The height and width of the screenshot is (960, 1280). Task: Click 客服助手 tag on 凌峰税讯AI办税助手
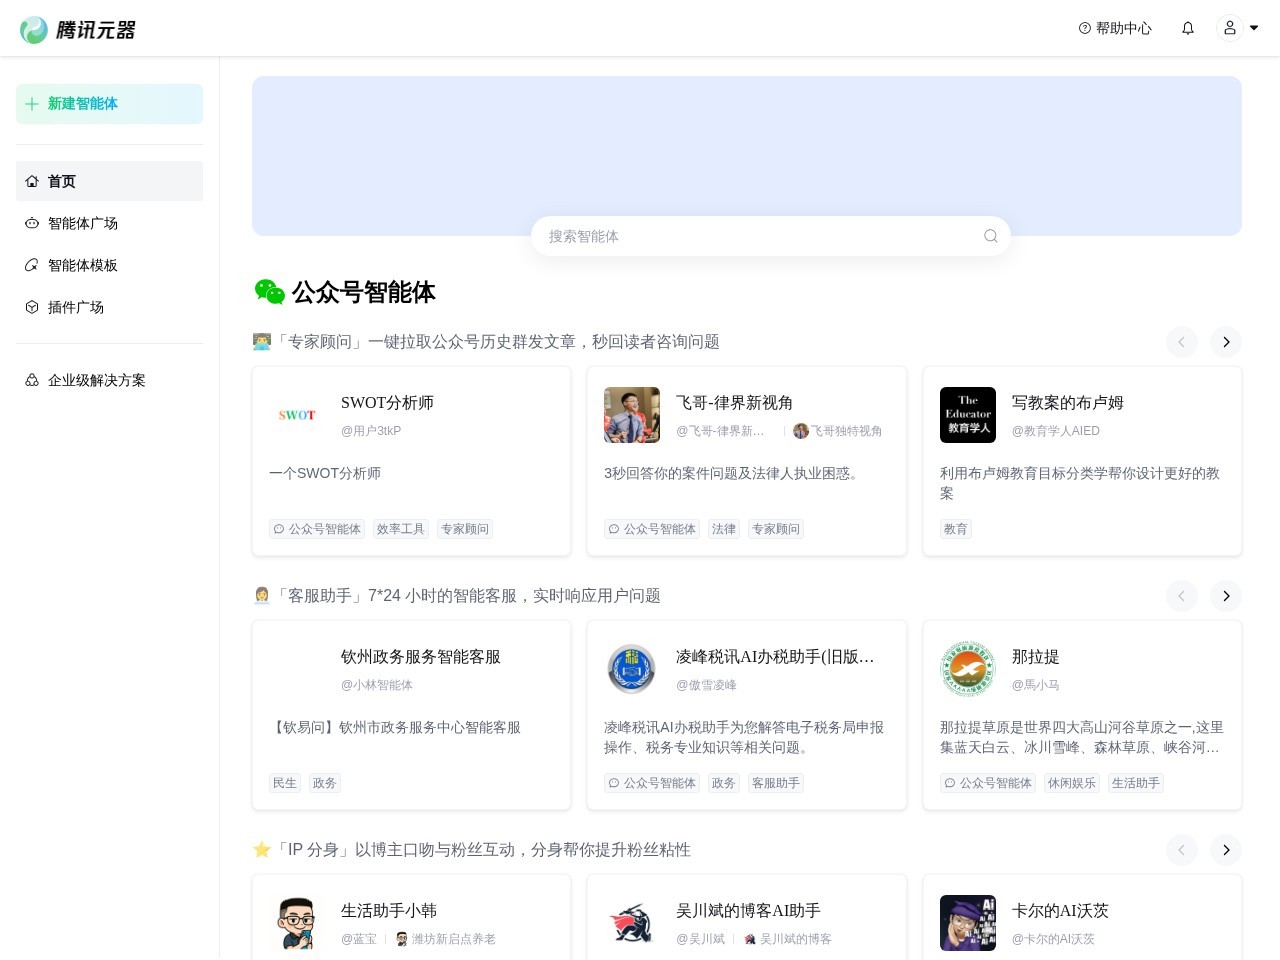(x=776, y=783)
